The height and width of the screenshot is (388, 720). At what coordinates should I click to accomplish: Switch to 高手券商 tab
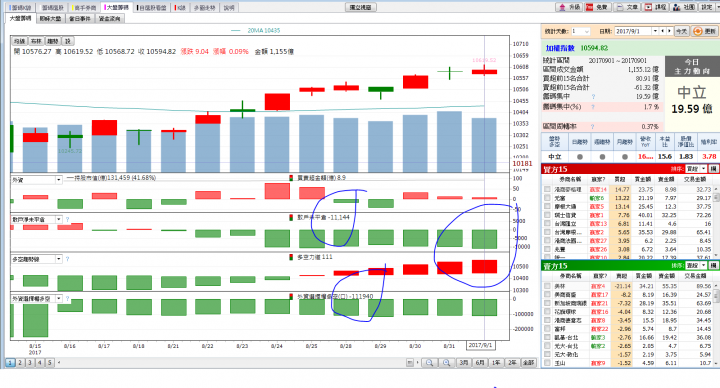tap(84, 7)
